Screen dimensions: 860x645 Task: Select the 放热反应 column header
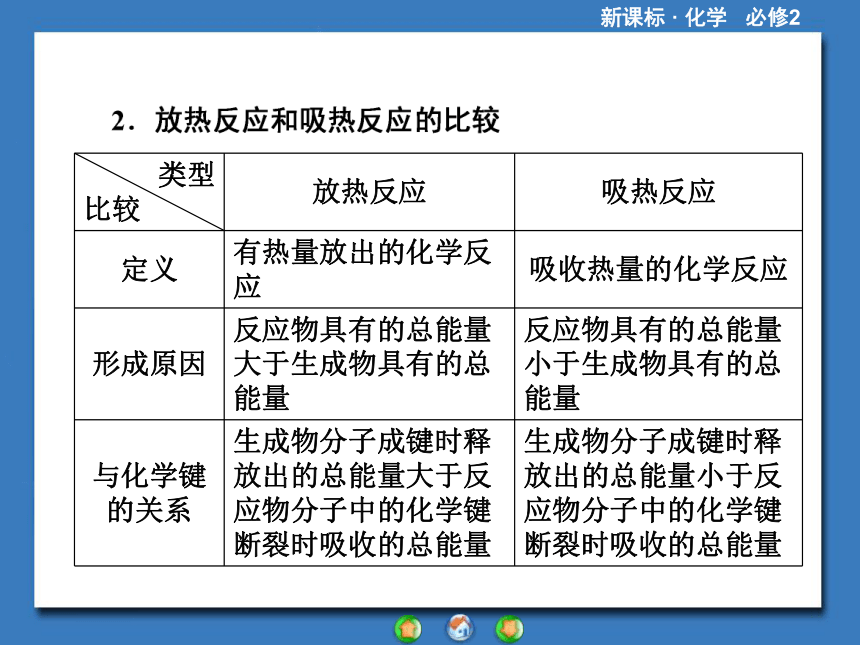[369, 192]
